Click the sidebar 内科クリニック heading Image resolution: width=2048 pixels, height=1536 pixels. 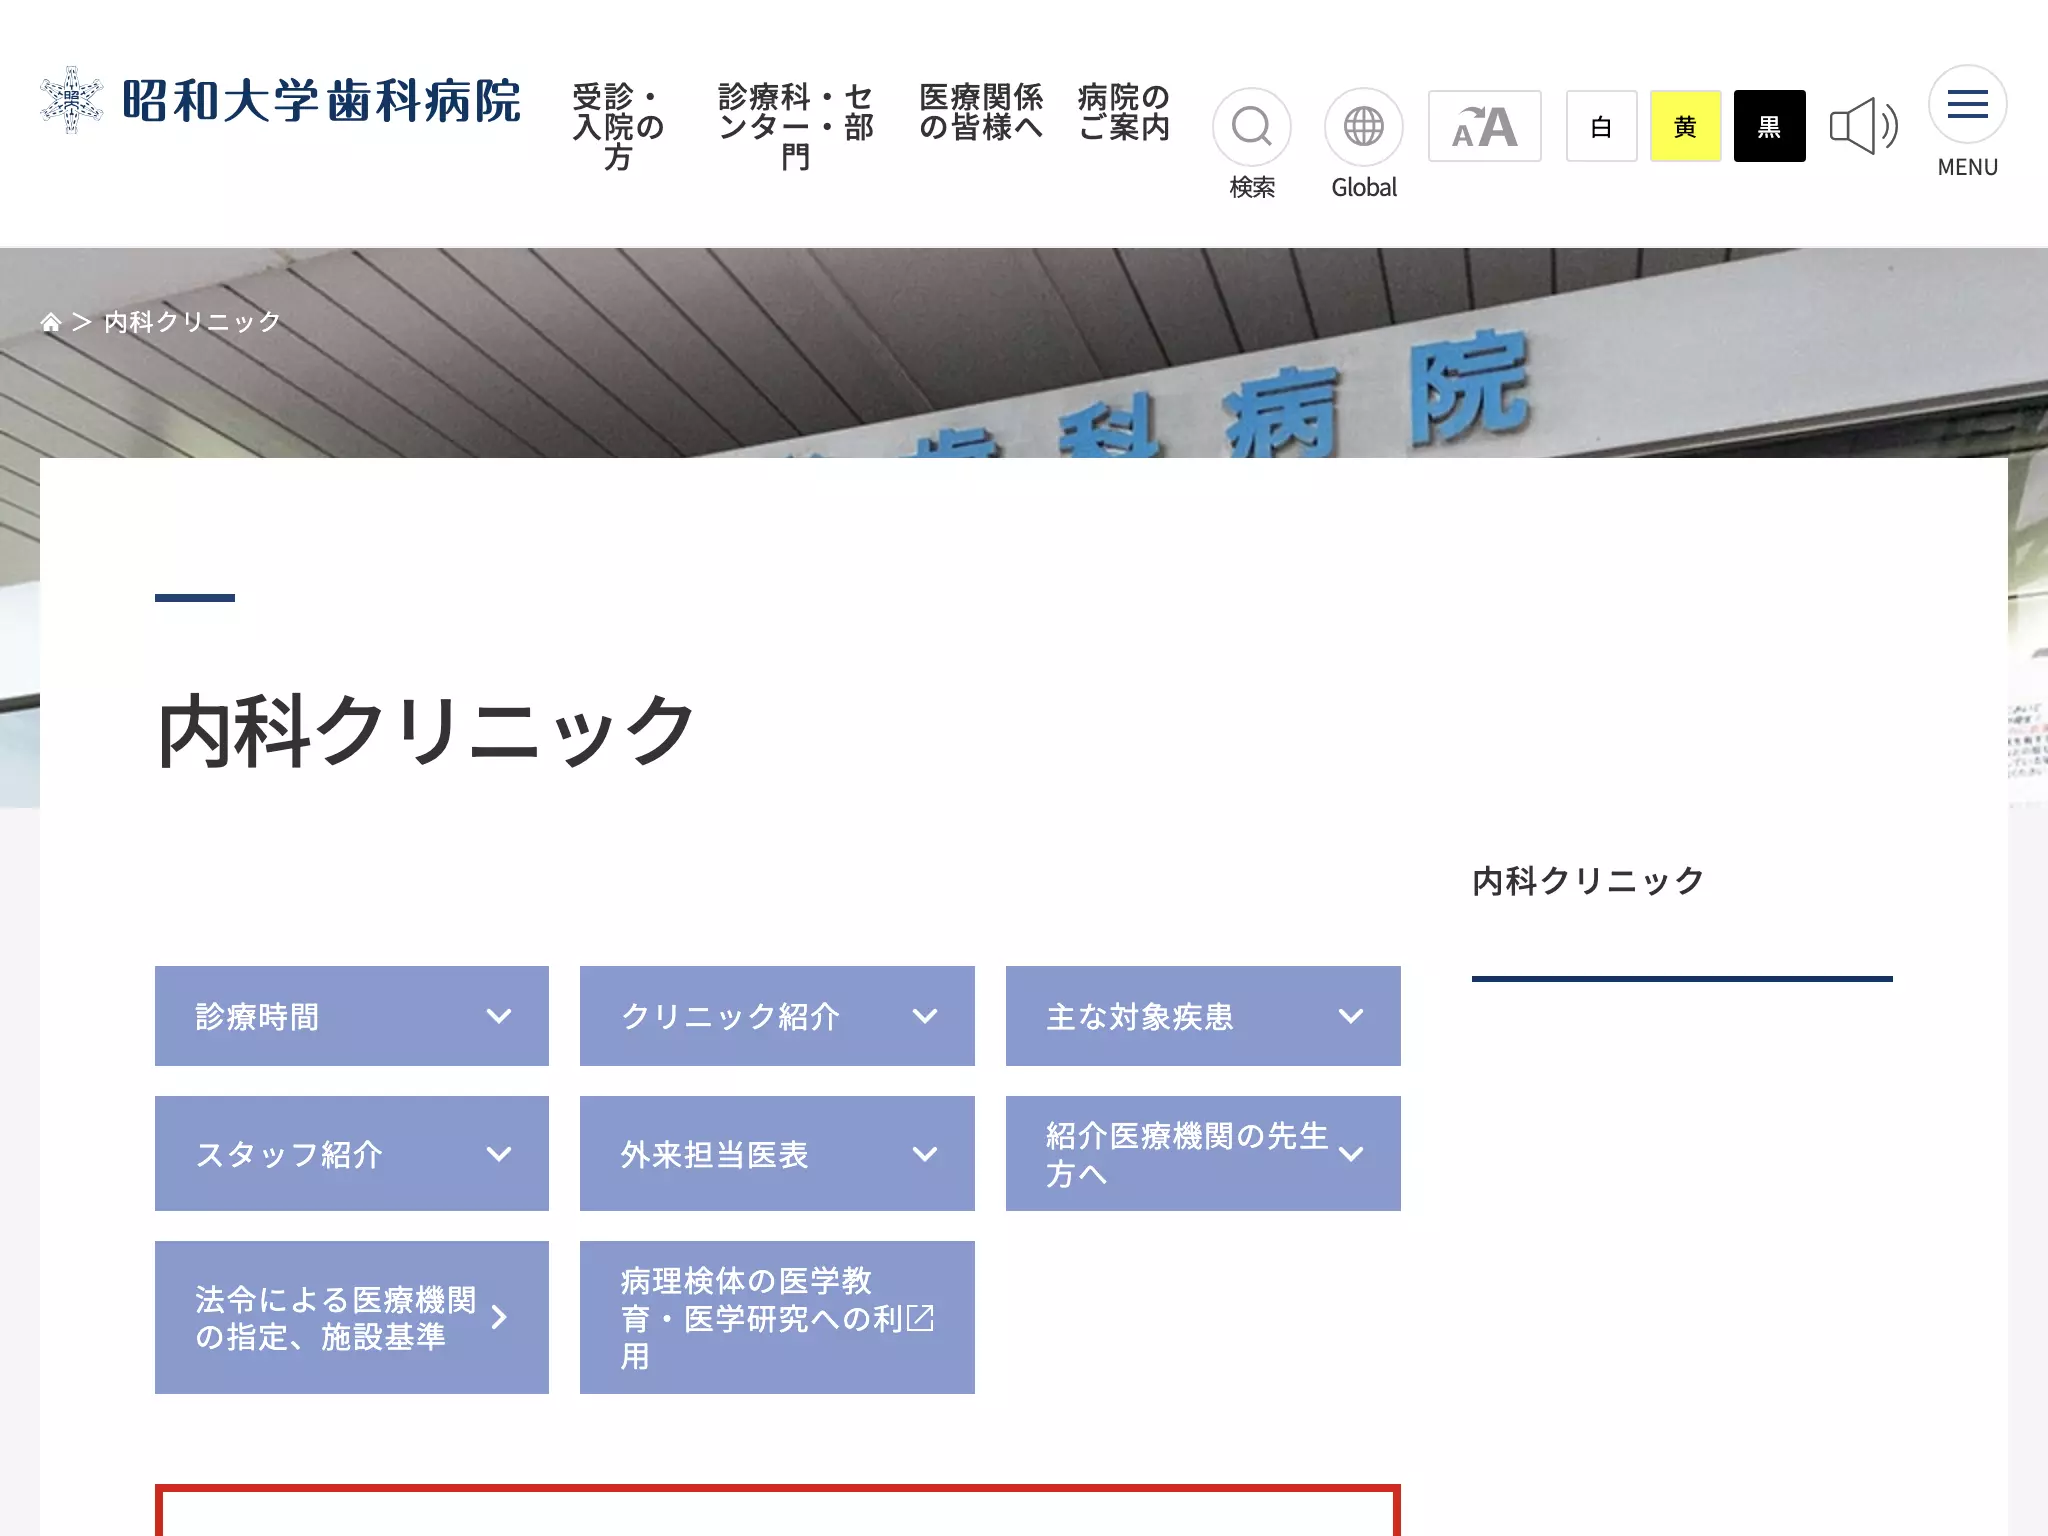[1588, 881]
